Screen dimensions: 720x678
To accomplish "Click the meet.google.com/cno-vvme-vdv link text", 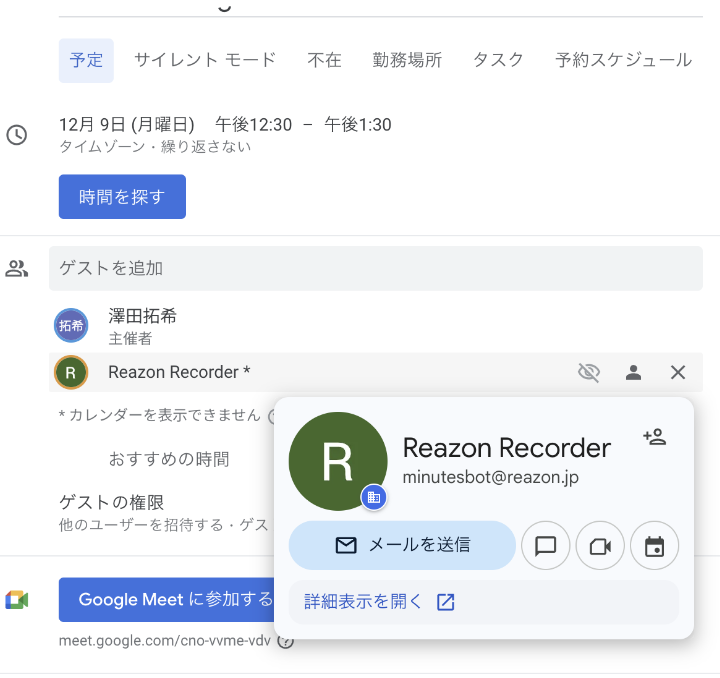I will coord(164,640).
